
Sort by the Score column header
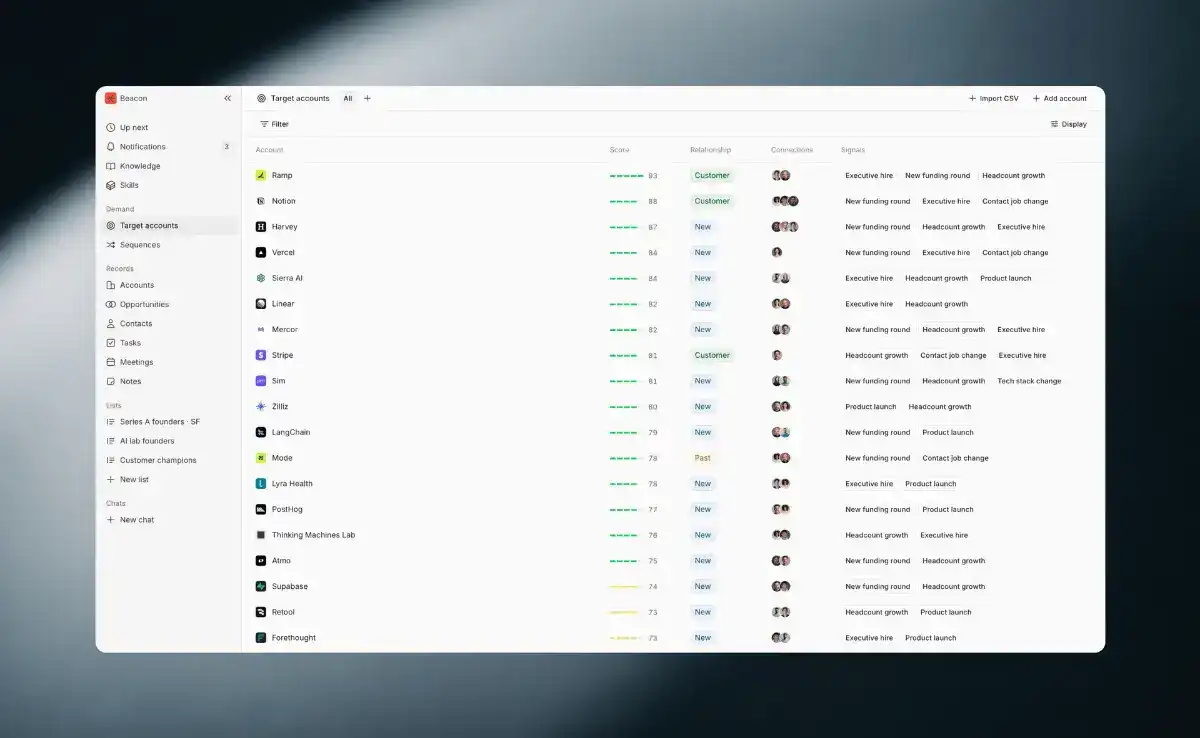(620, 150)
